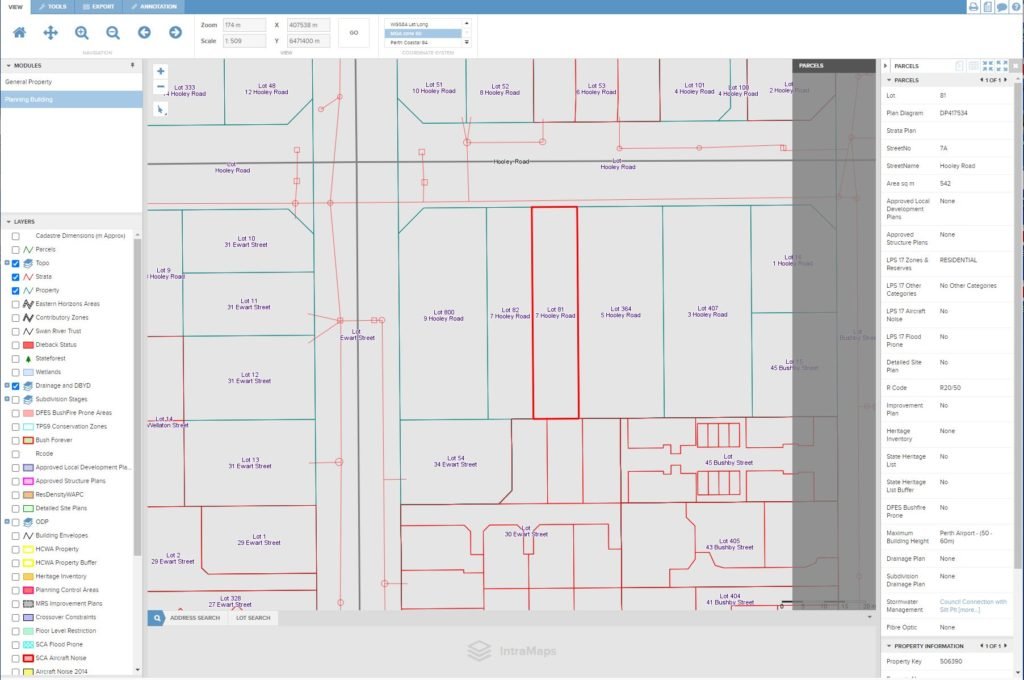
Task: Click the previous view arrow icon
Action: pos(144,32)
